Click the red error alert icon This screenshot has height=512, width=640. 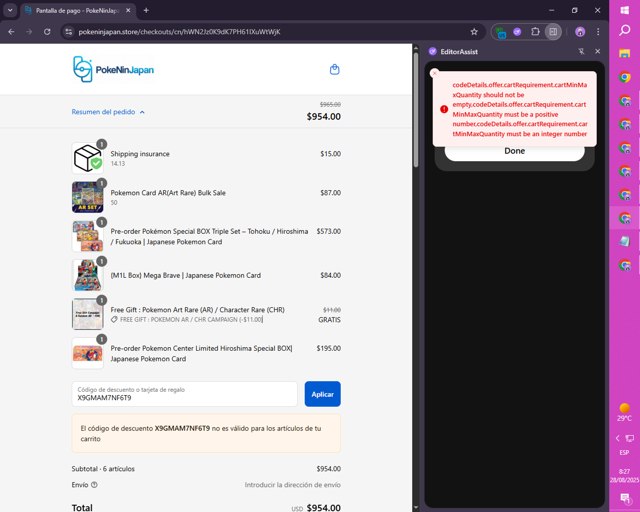tap(444, 109)
